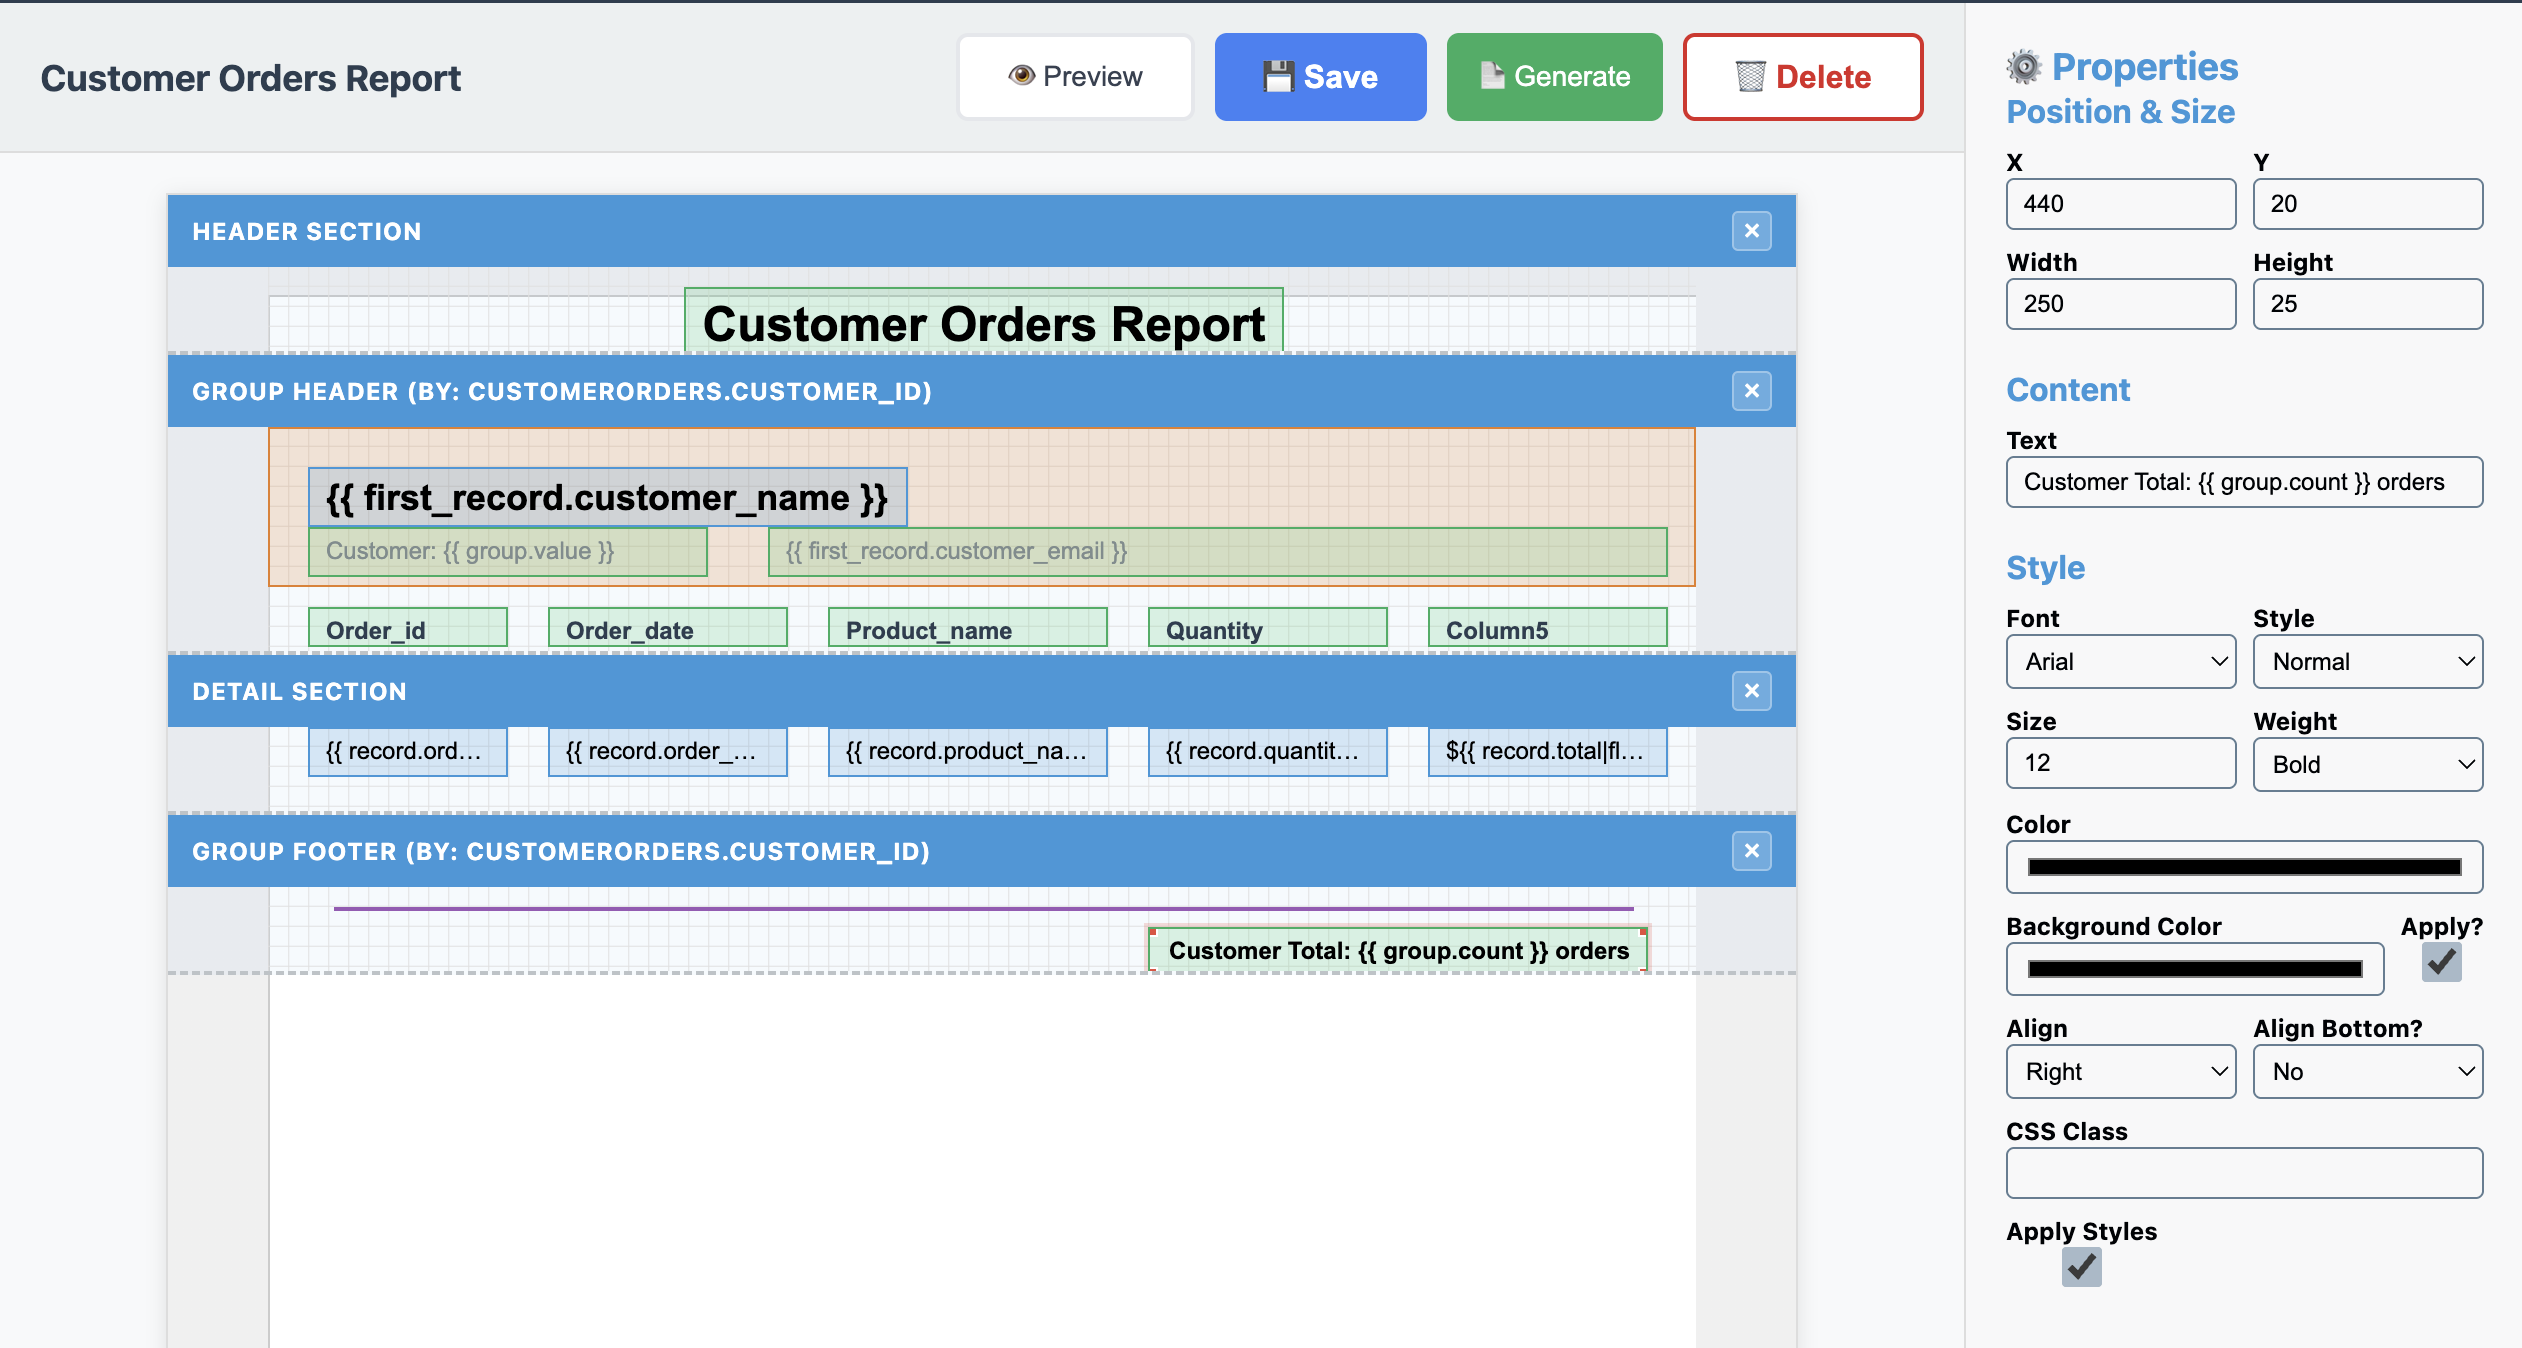Viewport: 2522px width, 1348px height.
Task: Remove the Group Header section
Action: (x=1751, y=391)
